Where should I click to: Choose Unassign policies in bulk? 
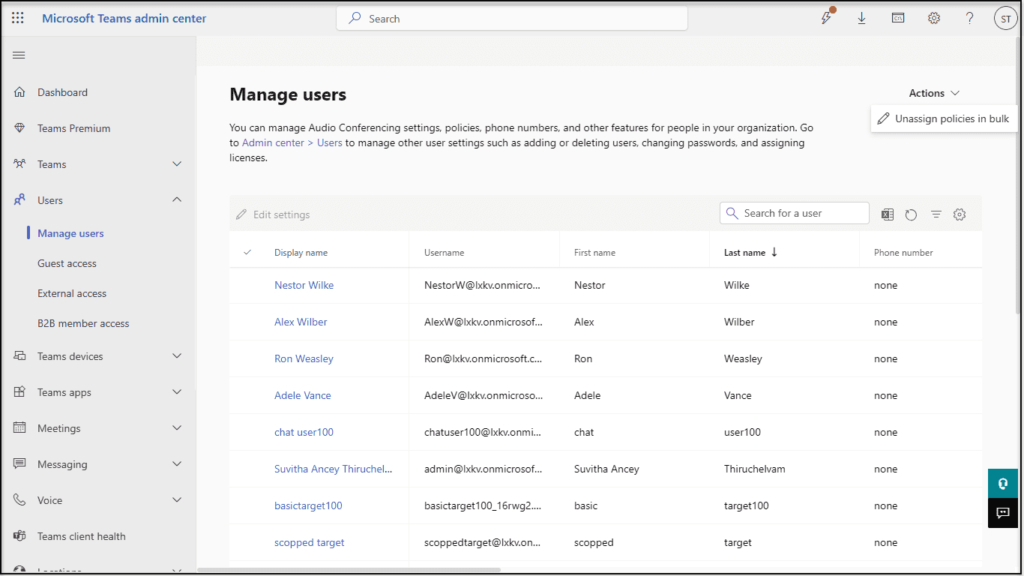(943, 117)
